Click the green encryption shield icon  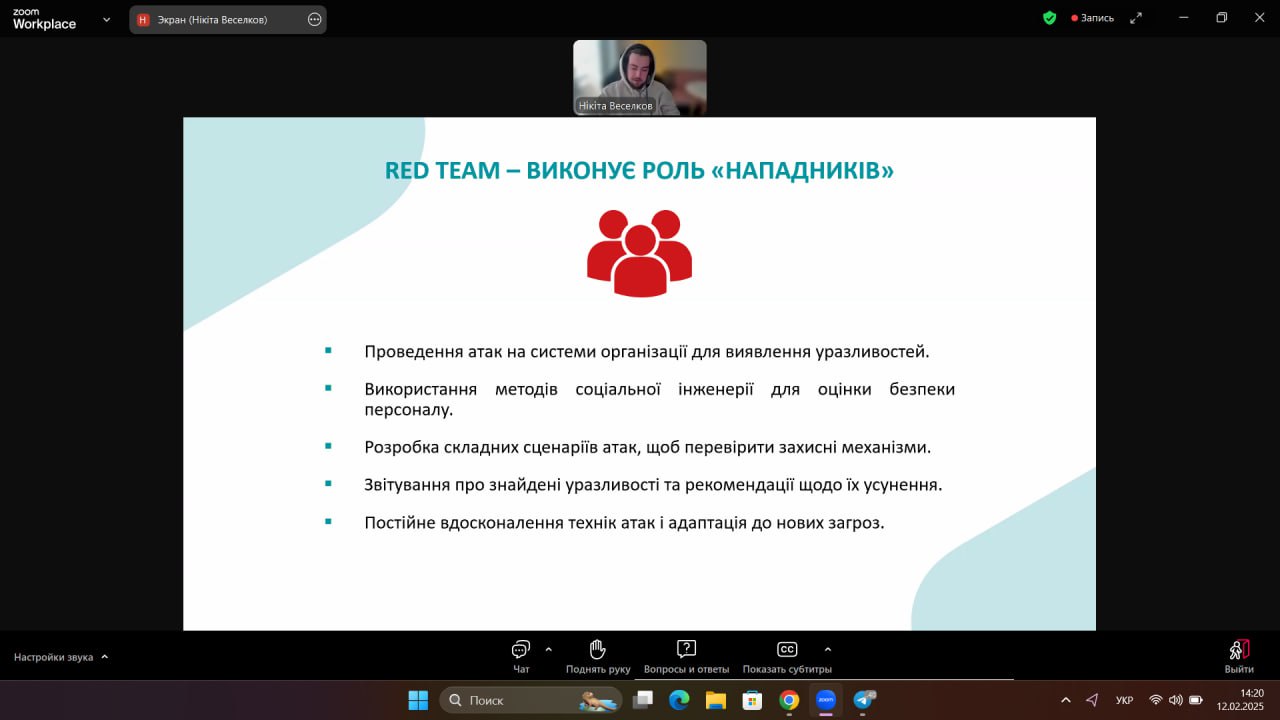1049,18
